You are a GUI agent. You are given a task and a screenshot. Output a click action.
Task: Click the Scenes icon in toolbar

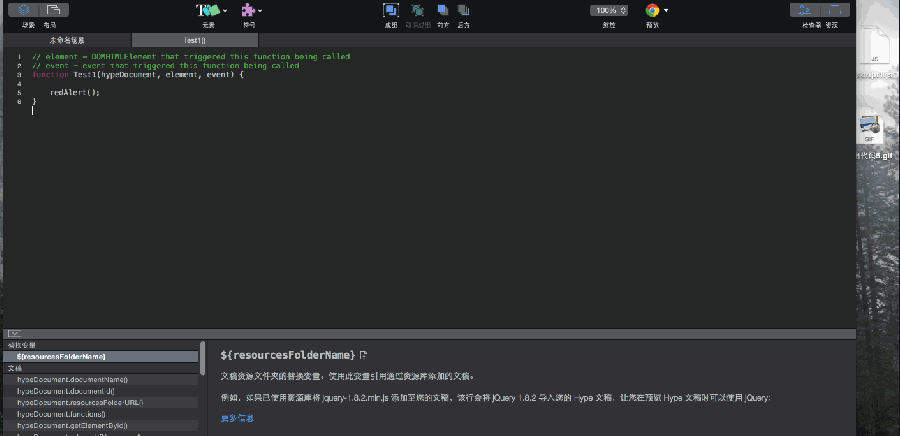pos(23,10)
